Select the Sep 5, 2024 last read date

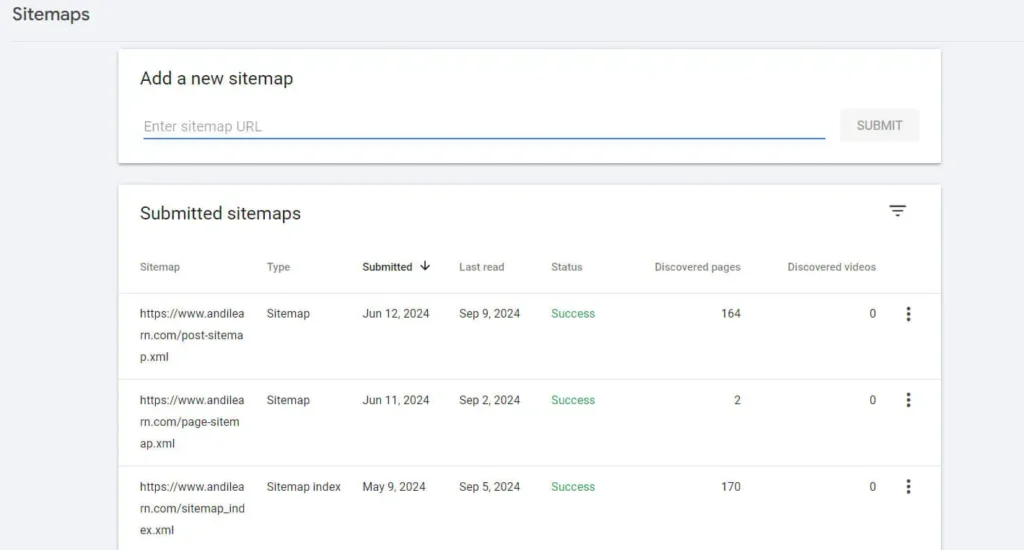[489, 487]
